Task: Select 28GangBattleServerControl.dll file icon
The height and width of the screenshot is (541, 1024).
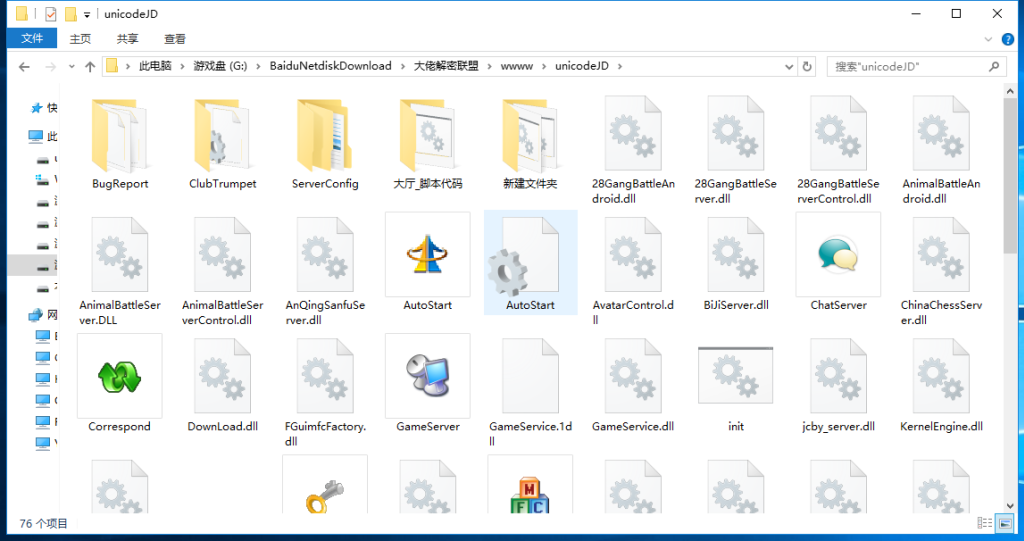Action: (838, 133)
